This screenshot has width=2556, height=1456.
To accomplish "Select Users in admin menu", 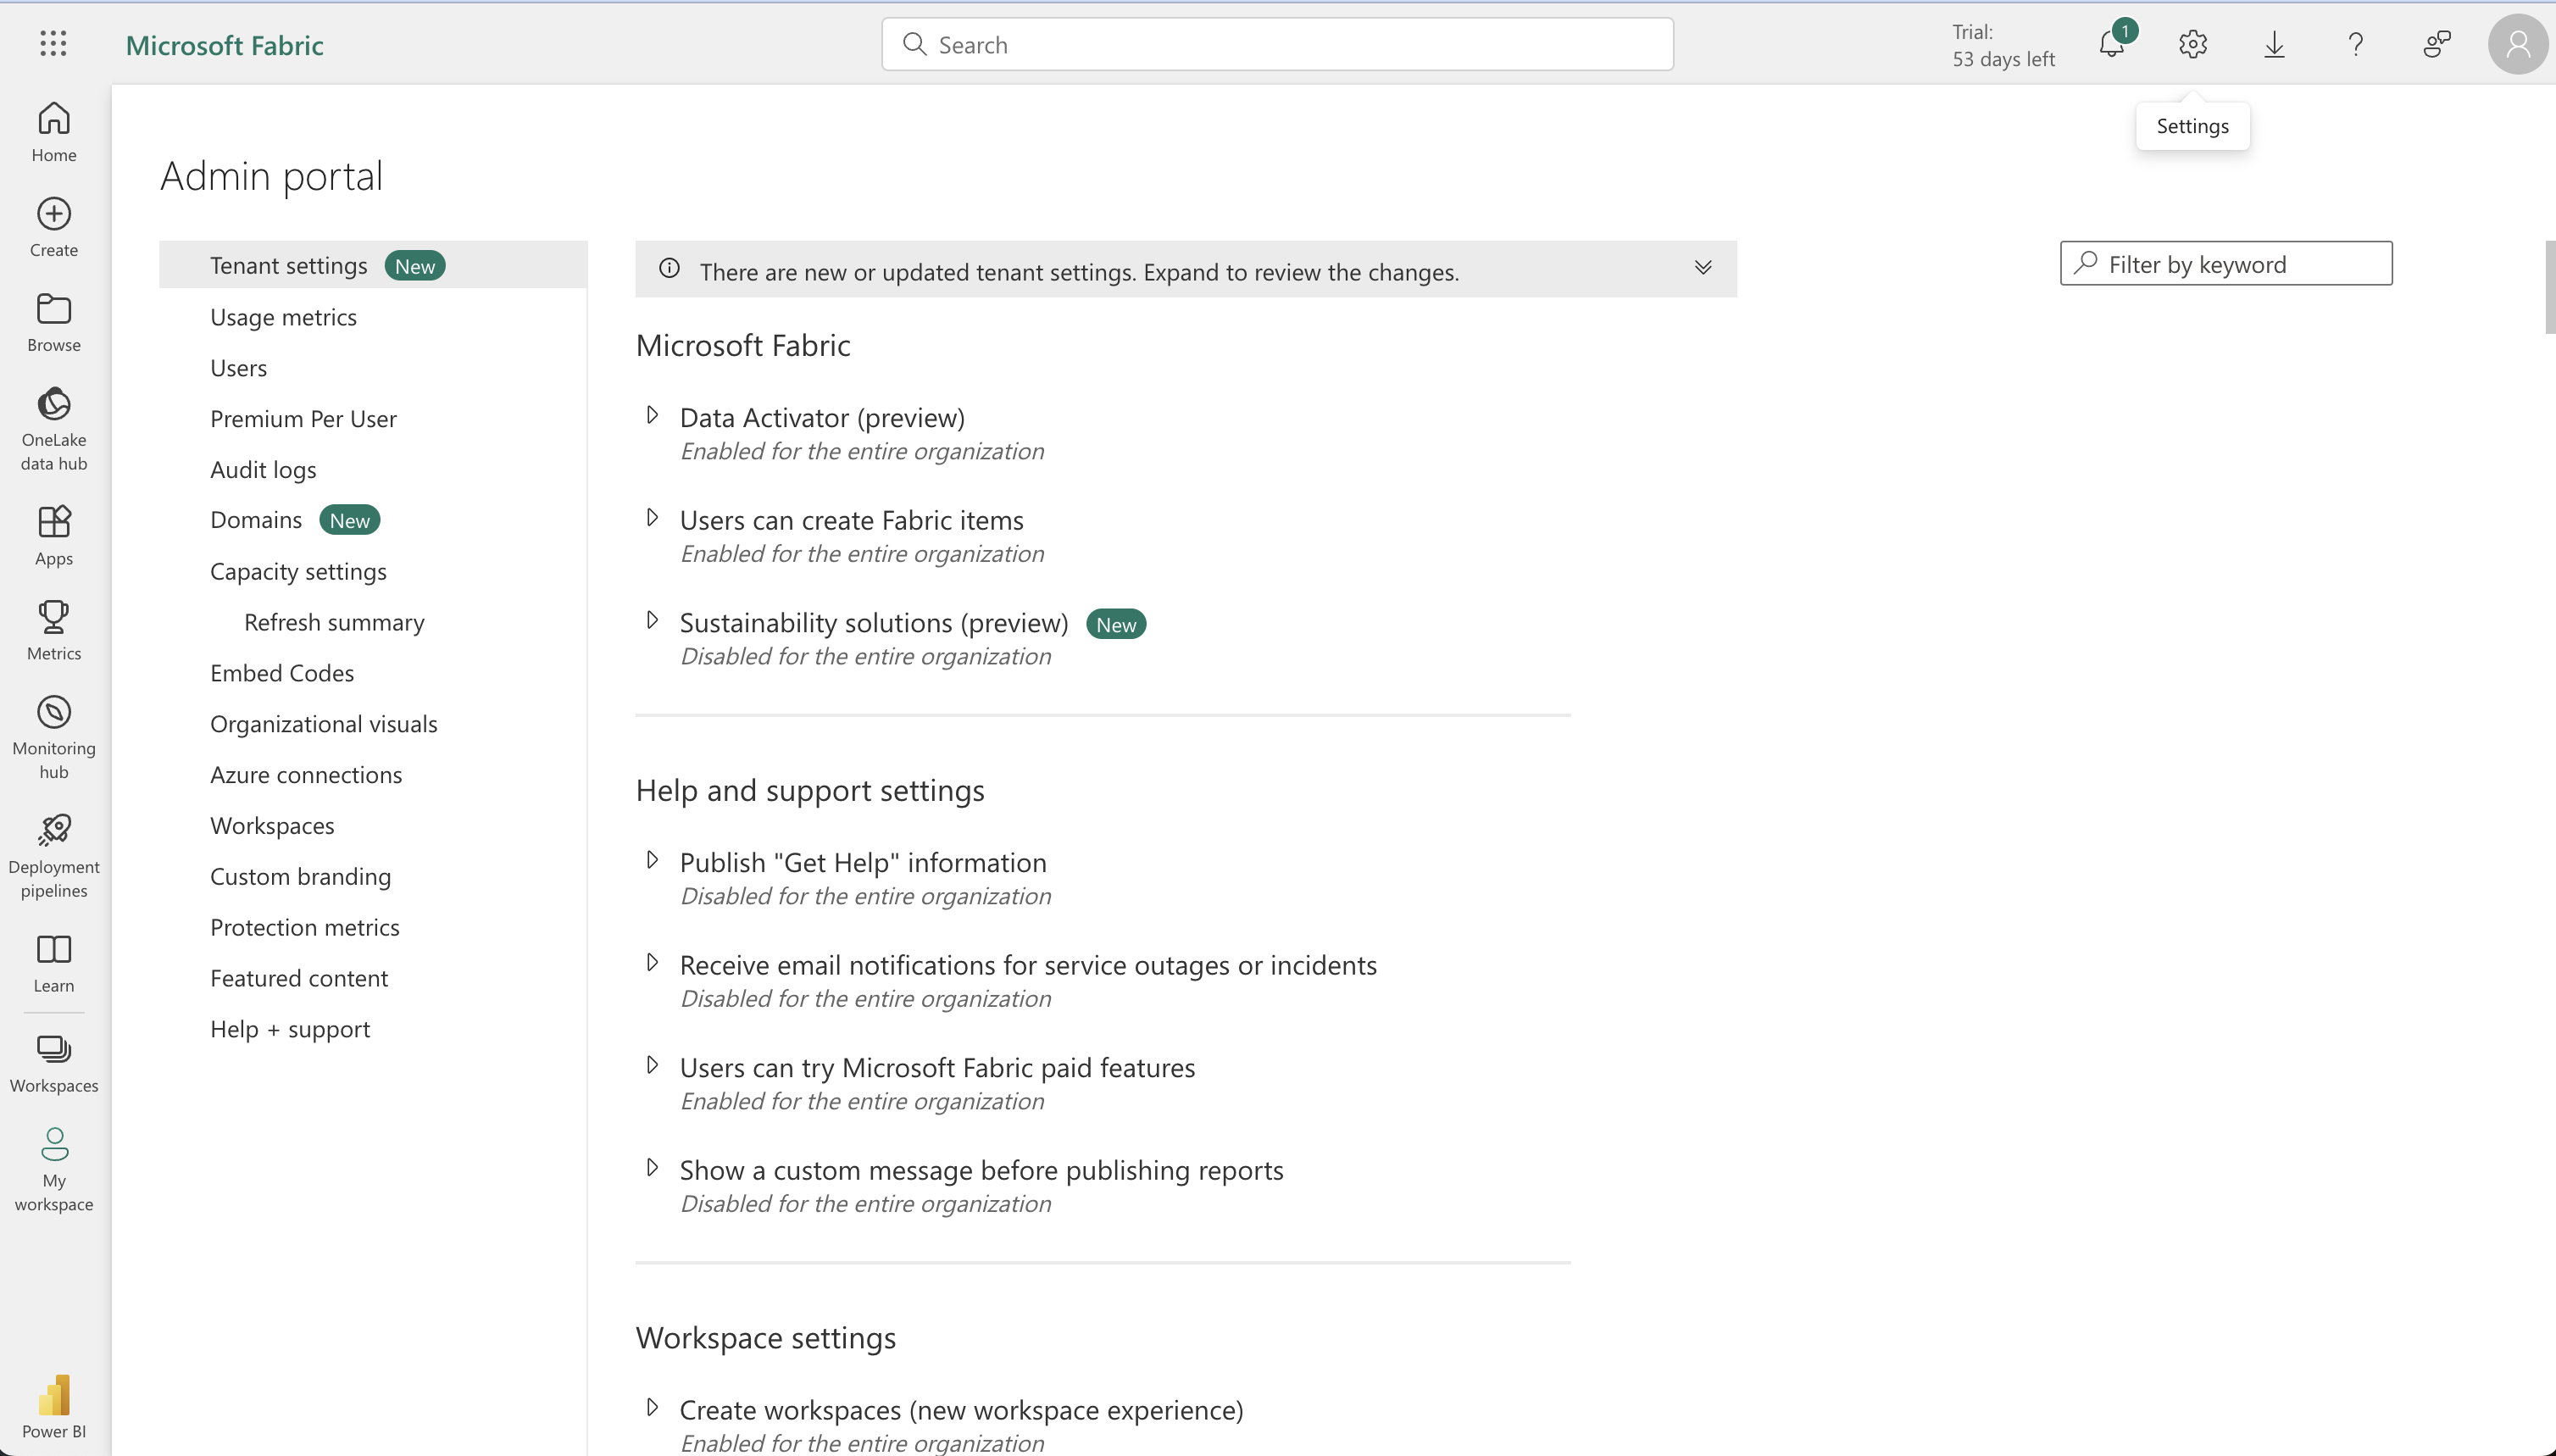I will click(x=238, y=368).
